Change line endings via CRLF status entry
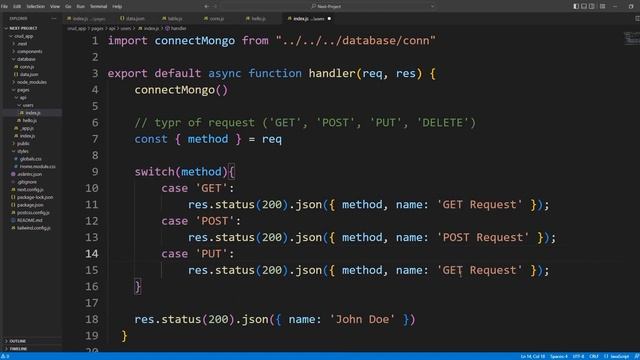 tap(594, 356)
